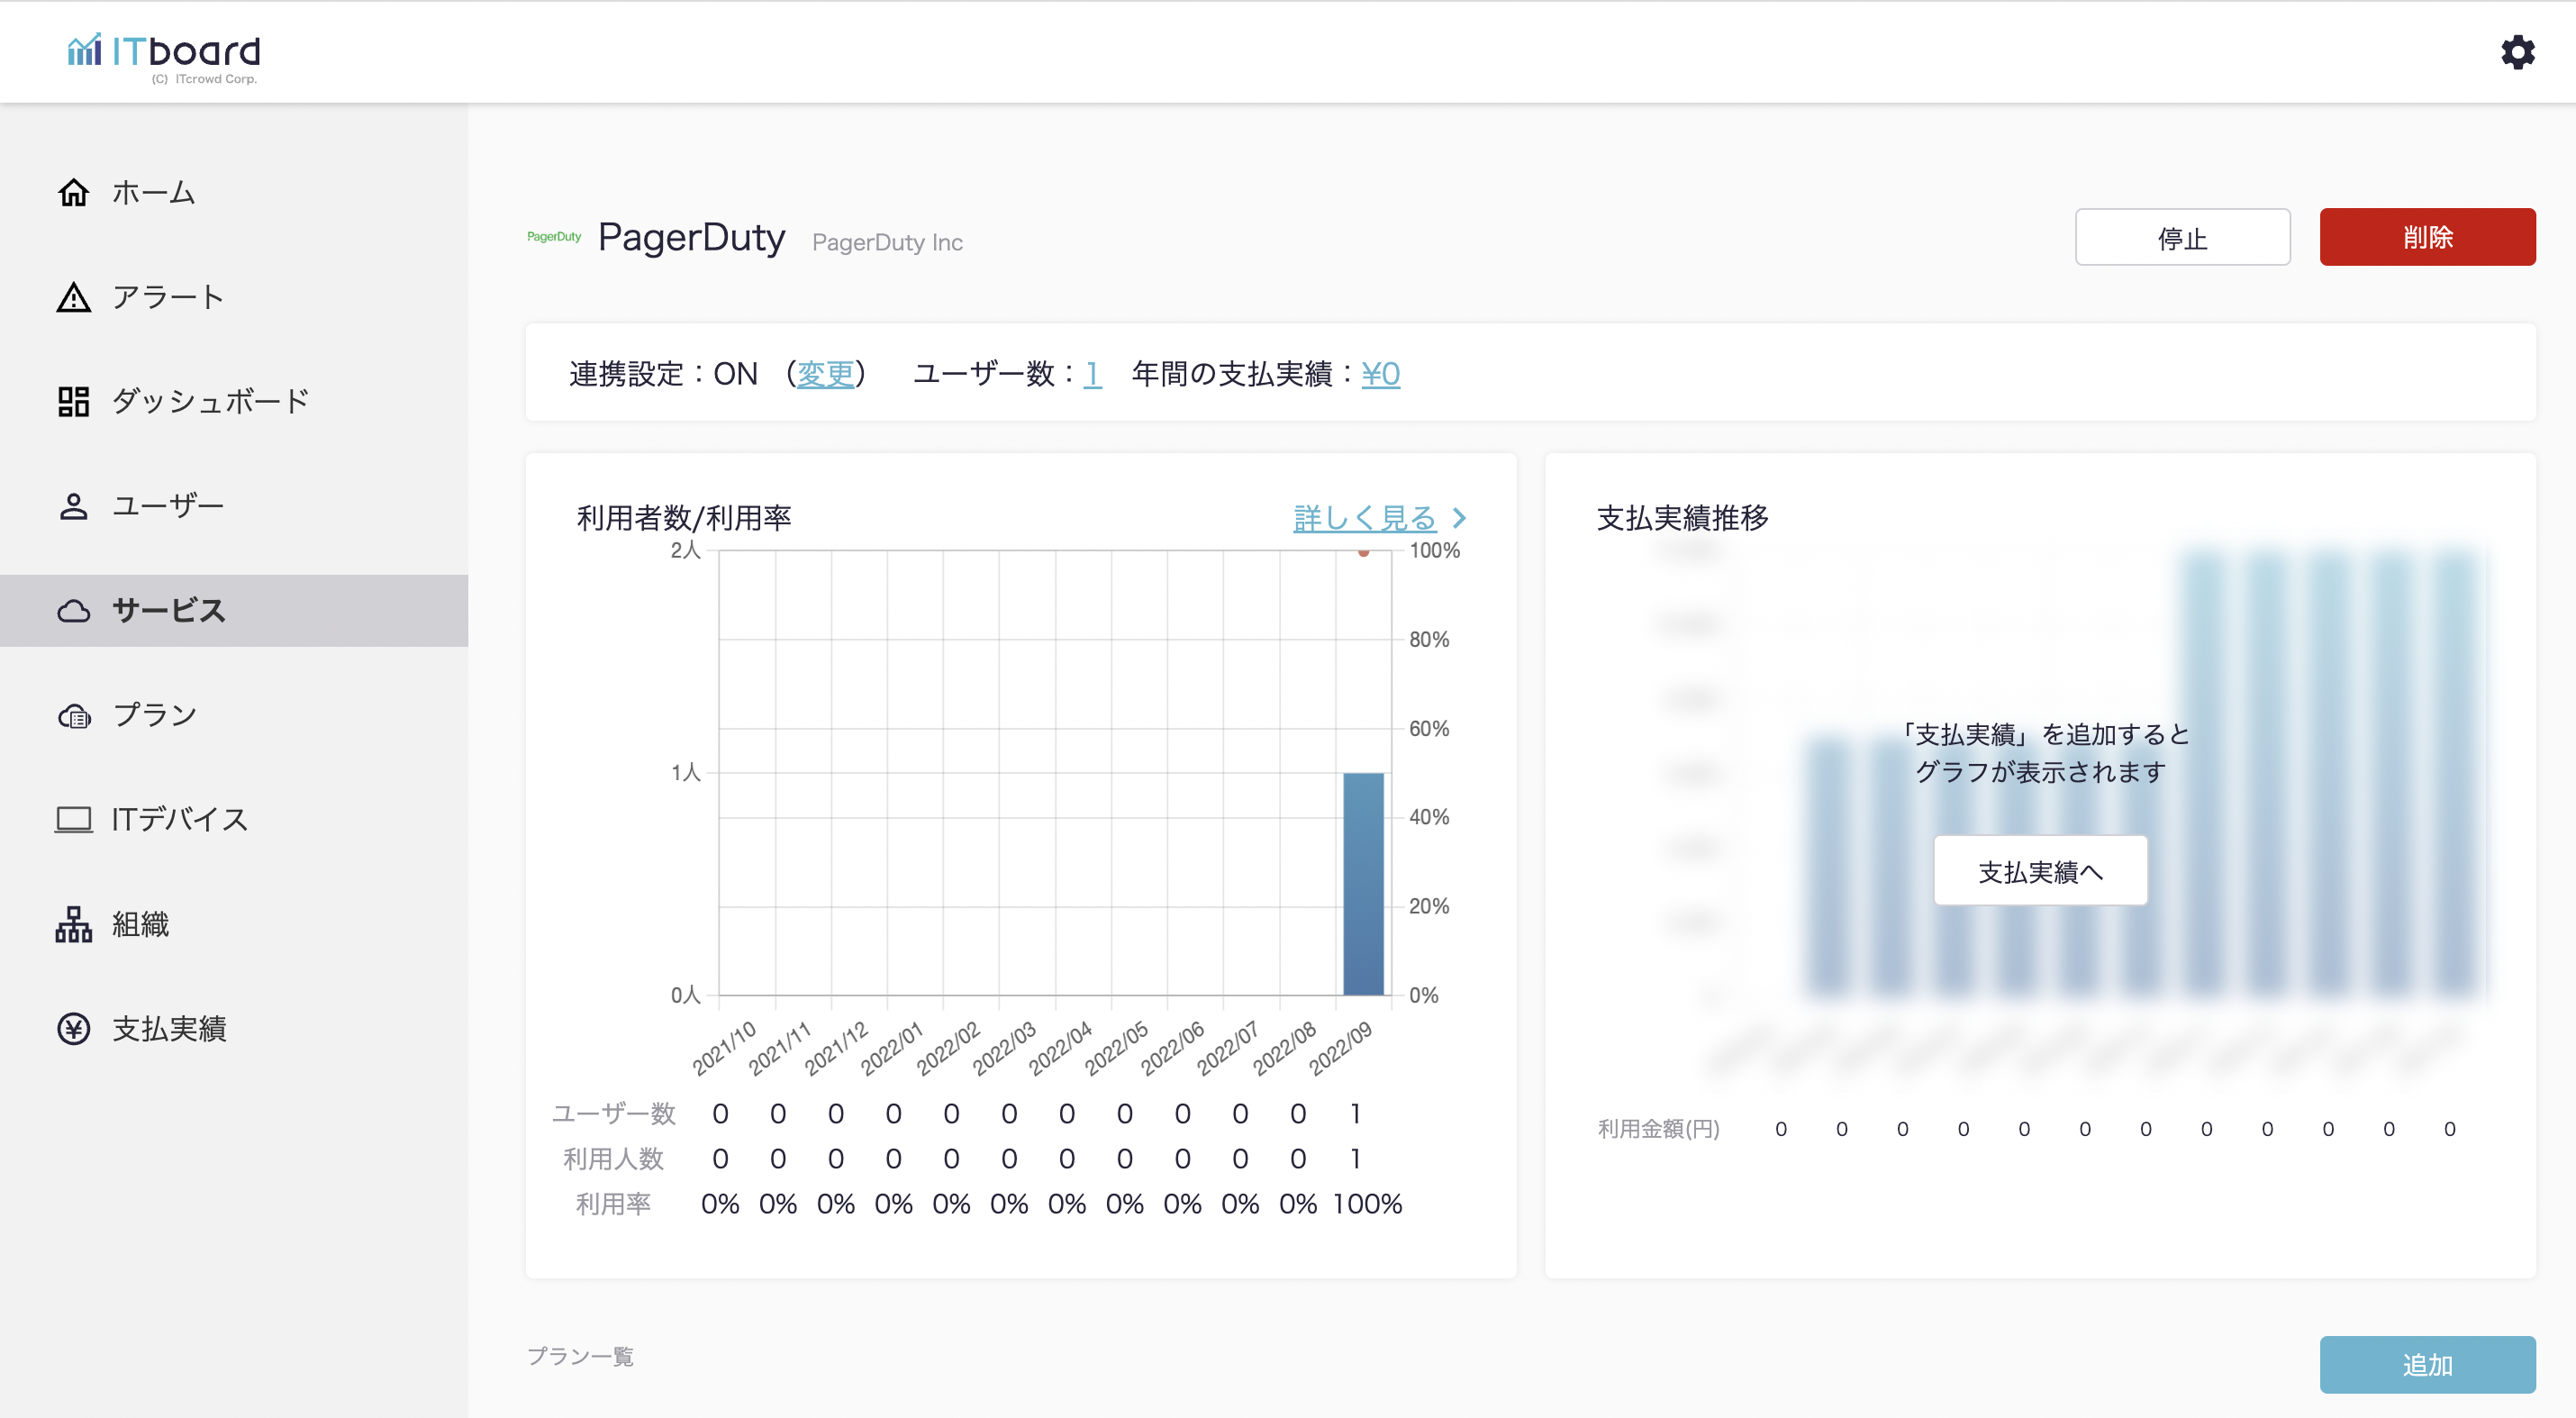The height and width of the screenshot is (1418, 2576).
Task: Click the 2022/09 bar in usage chart
Action: [x=1363, y=884]
